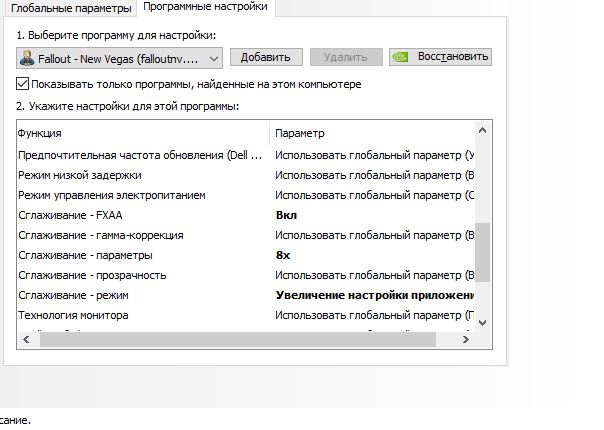This screenshot has width=604, height=430.
Task: Click the NVIDIA logo on Восстановить button
Action: pyautogui.click(x=401, y=57)
